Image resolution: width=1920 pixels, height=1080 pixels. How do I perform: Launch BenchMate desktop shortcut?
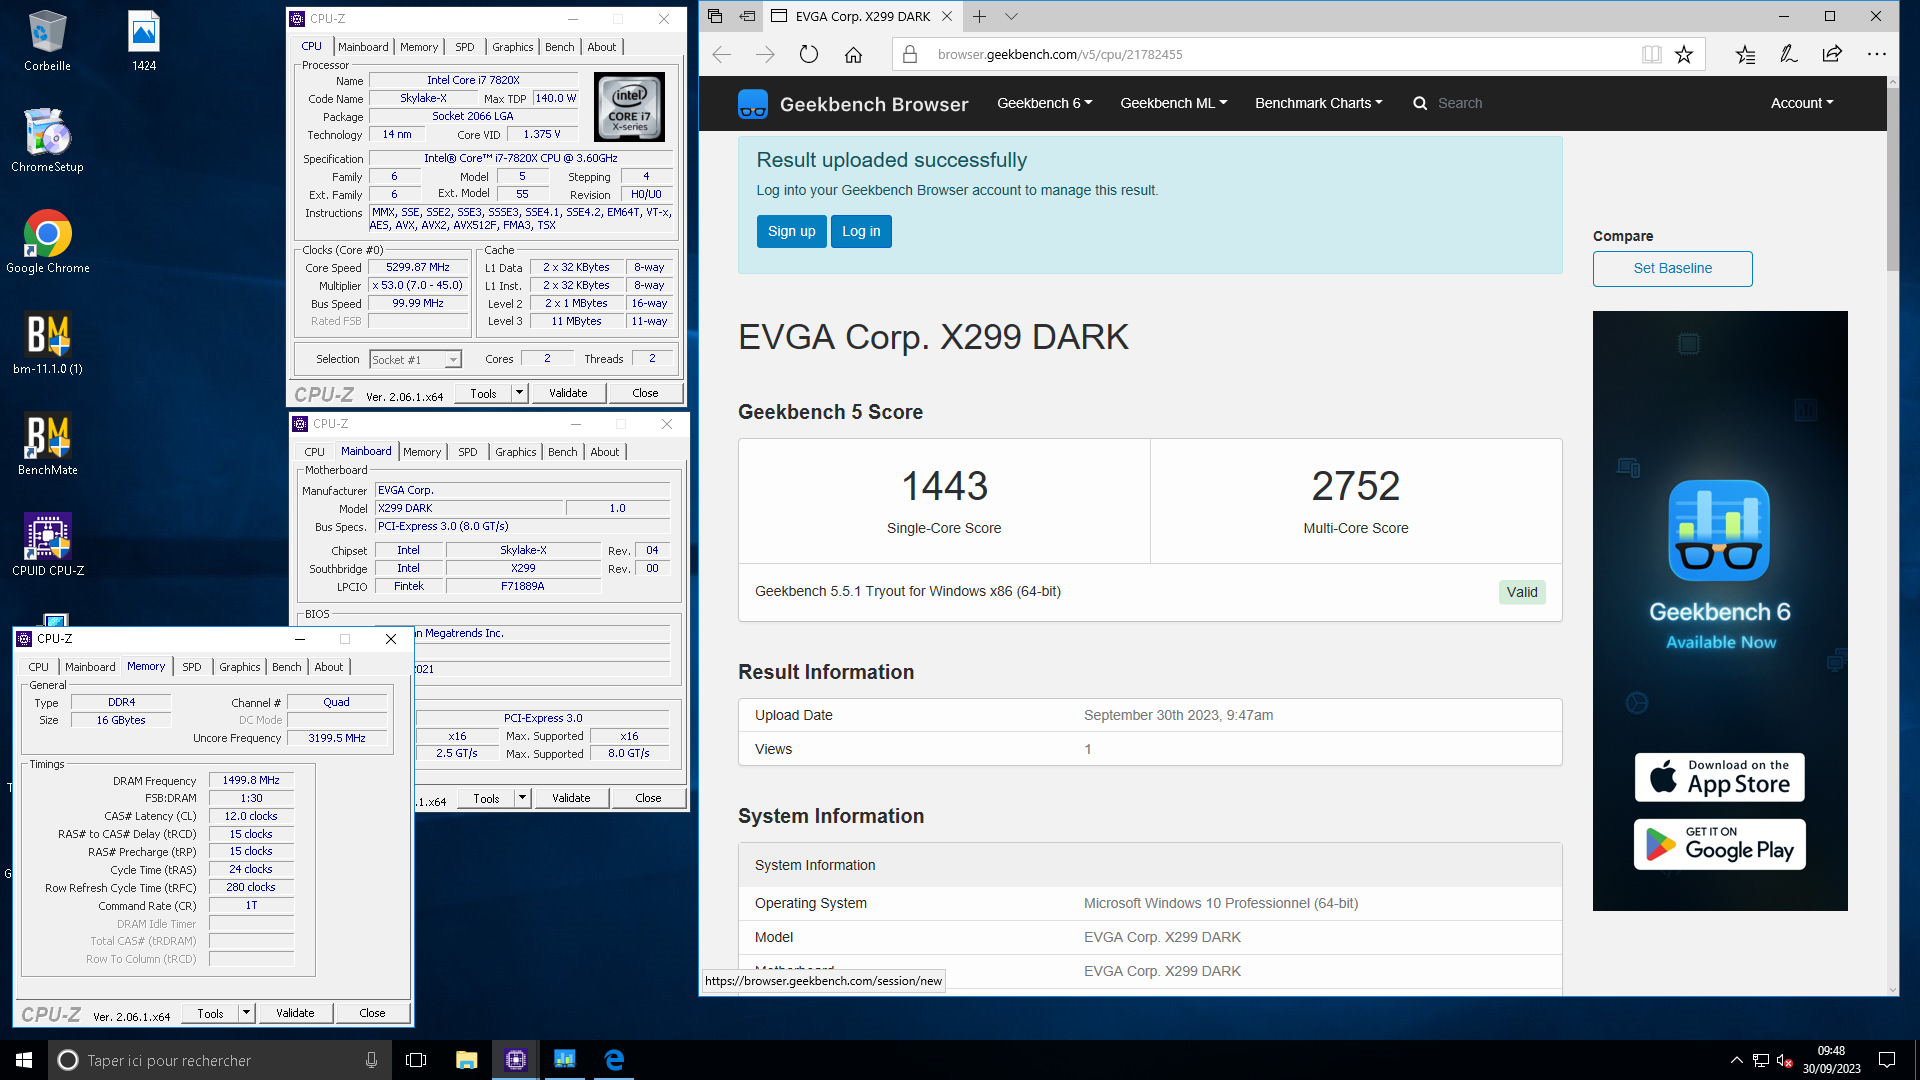(x=47, y=443)
